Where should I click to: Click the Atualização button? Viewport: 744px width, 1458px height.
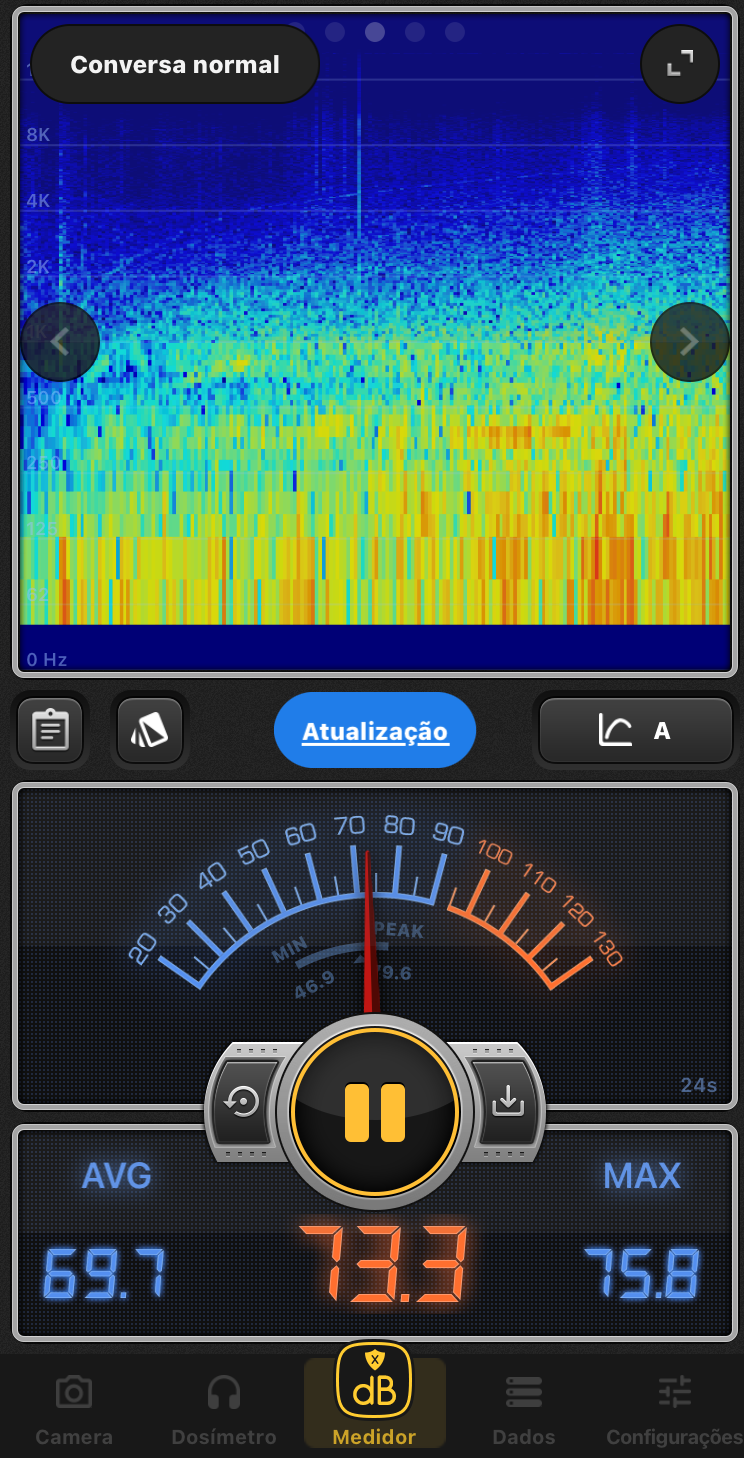point(375,731)
